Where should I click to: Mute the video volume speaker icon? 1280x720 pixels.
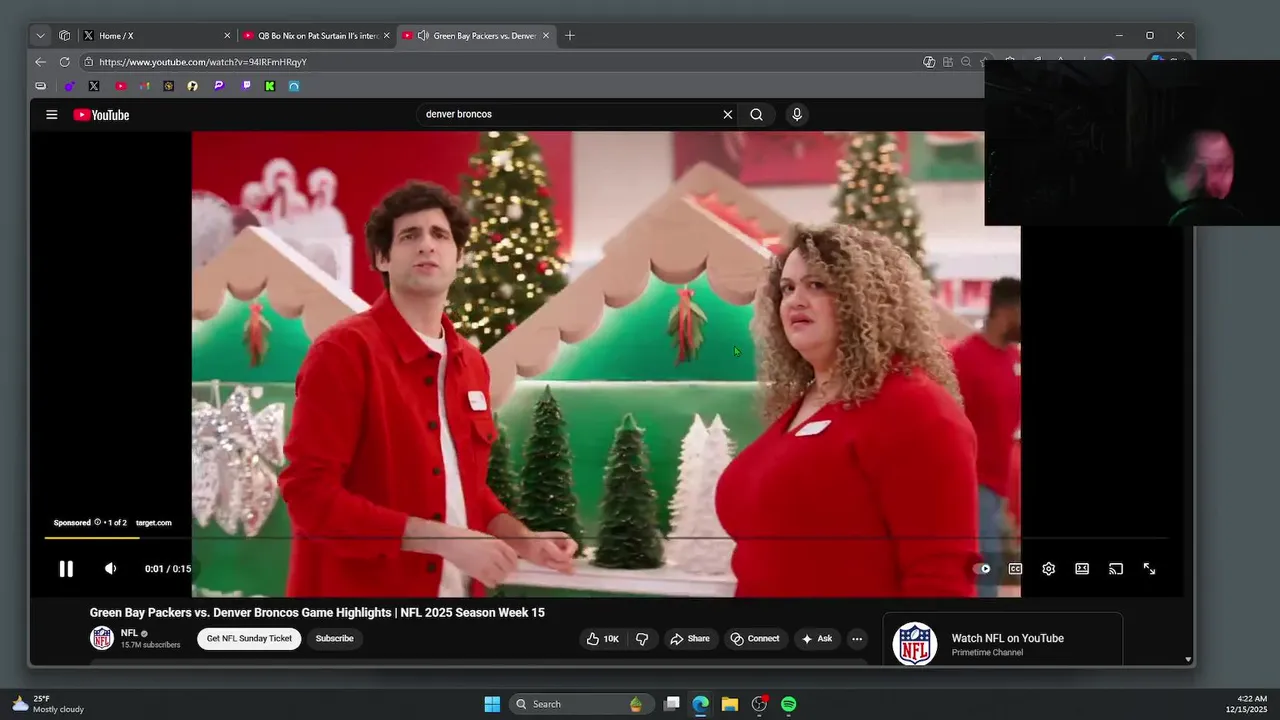tap(110, 569)
